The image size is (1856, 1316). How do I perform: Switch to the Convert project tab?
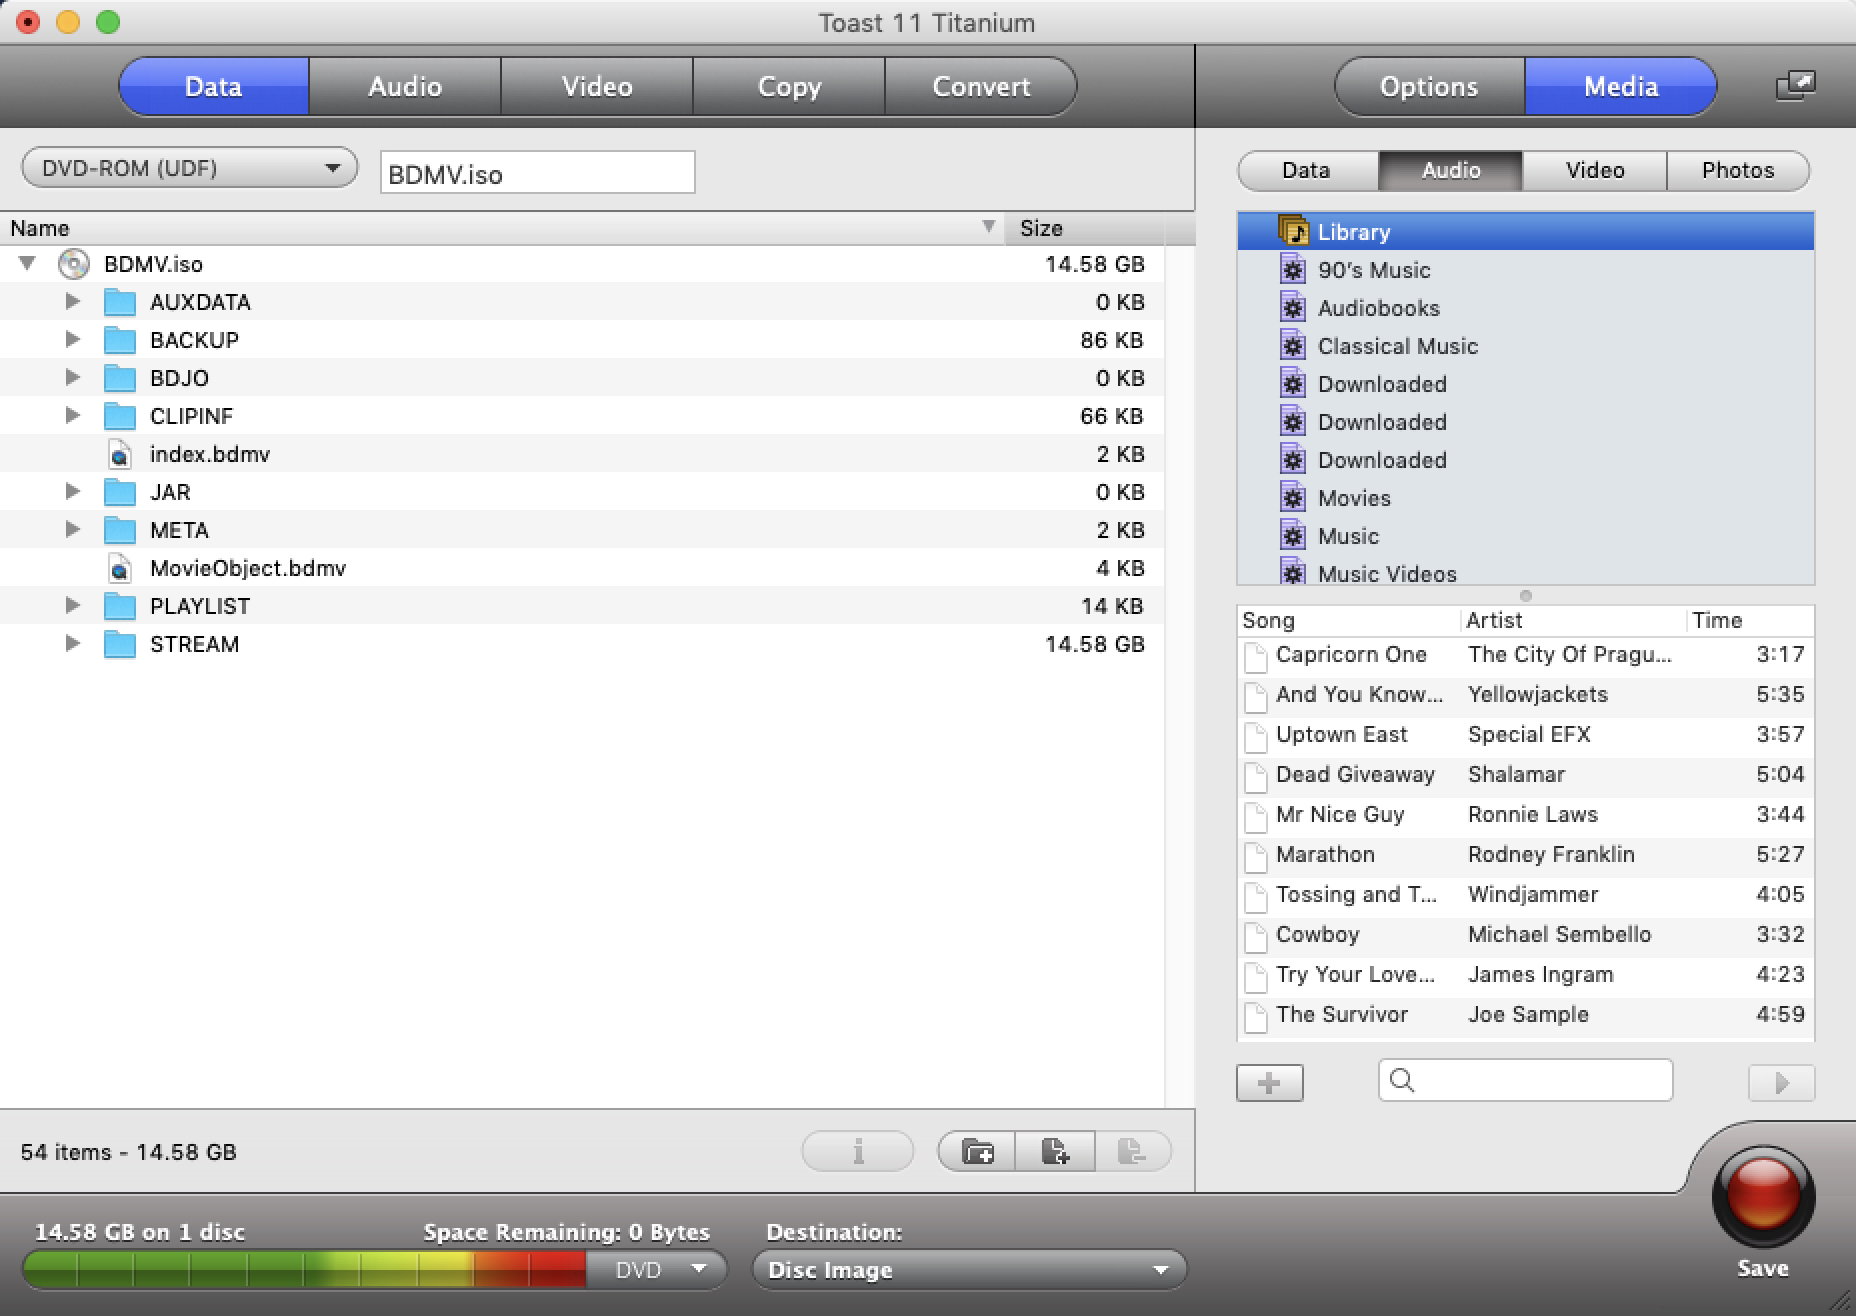coord(981,86)
